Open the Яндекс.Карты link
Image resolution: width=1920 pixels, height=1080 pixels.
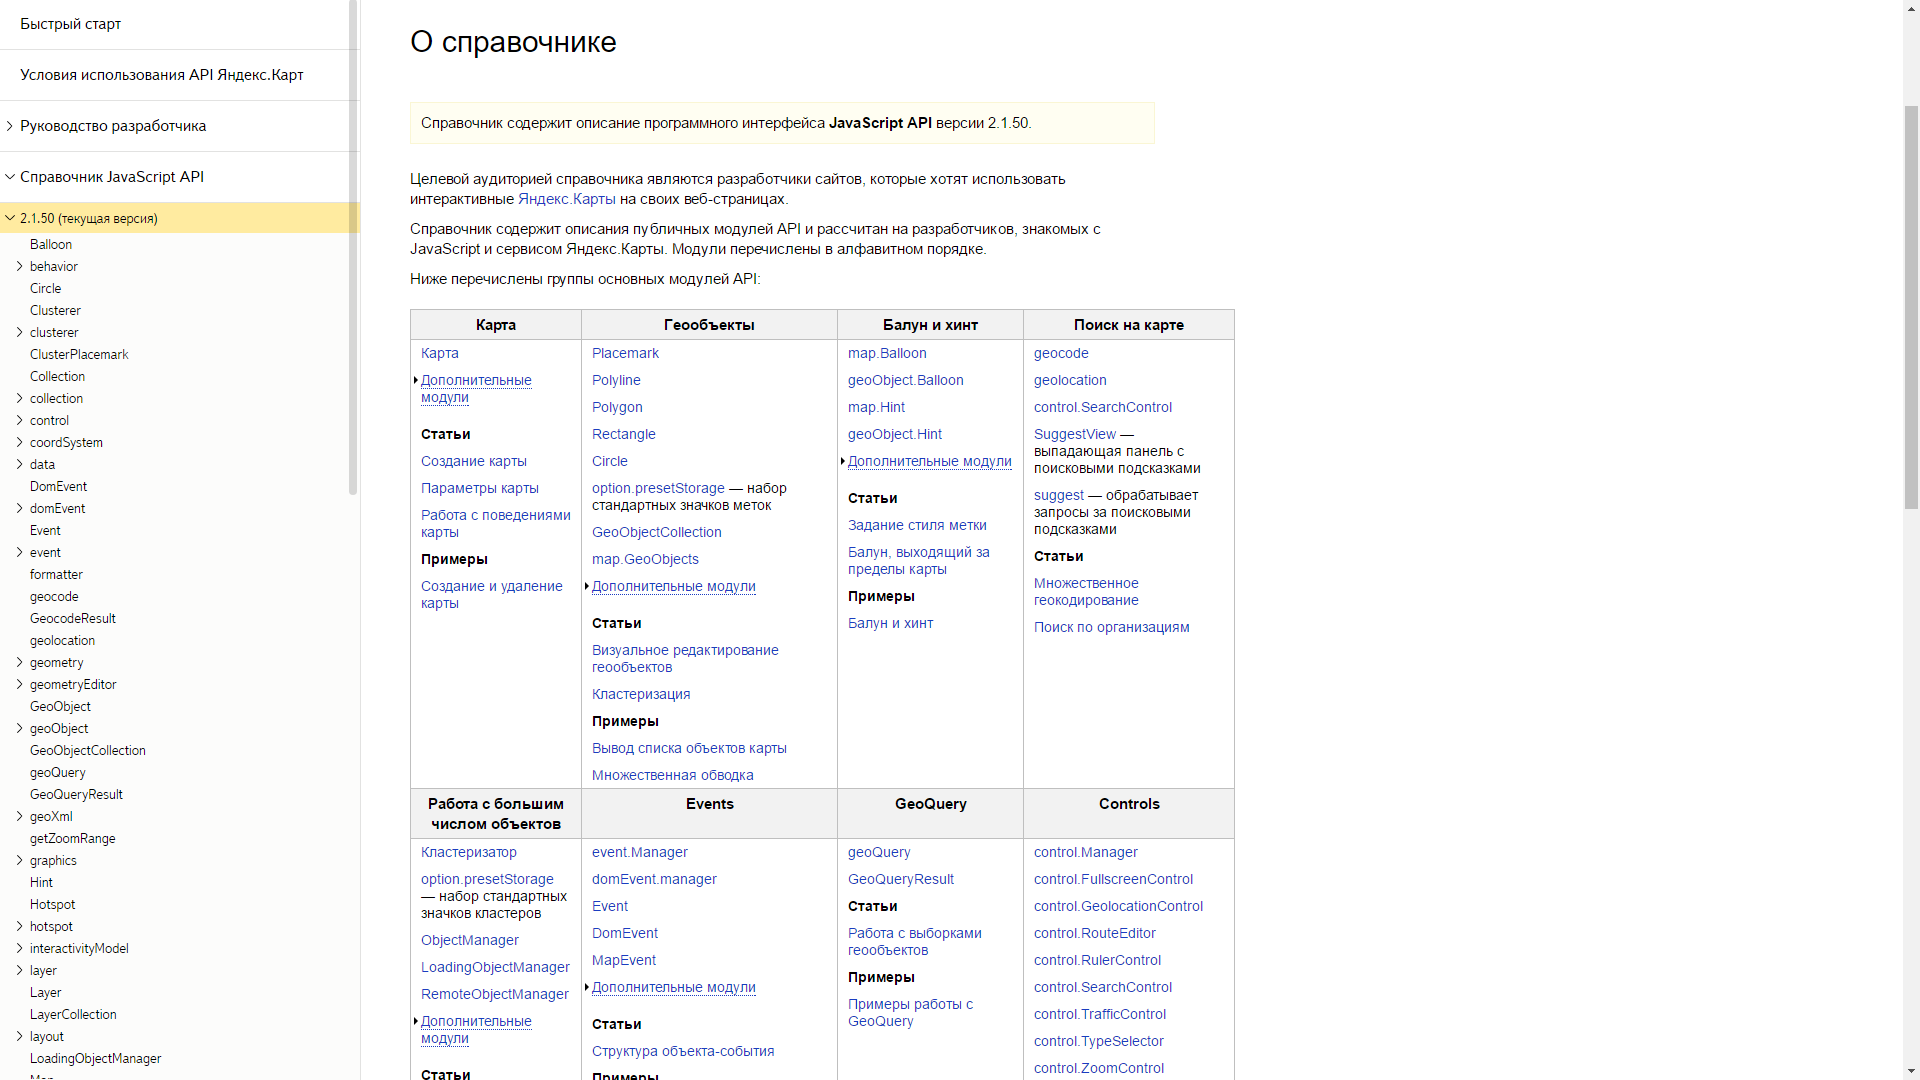566,199
